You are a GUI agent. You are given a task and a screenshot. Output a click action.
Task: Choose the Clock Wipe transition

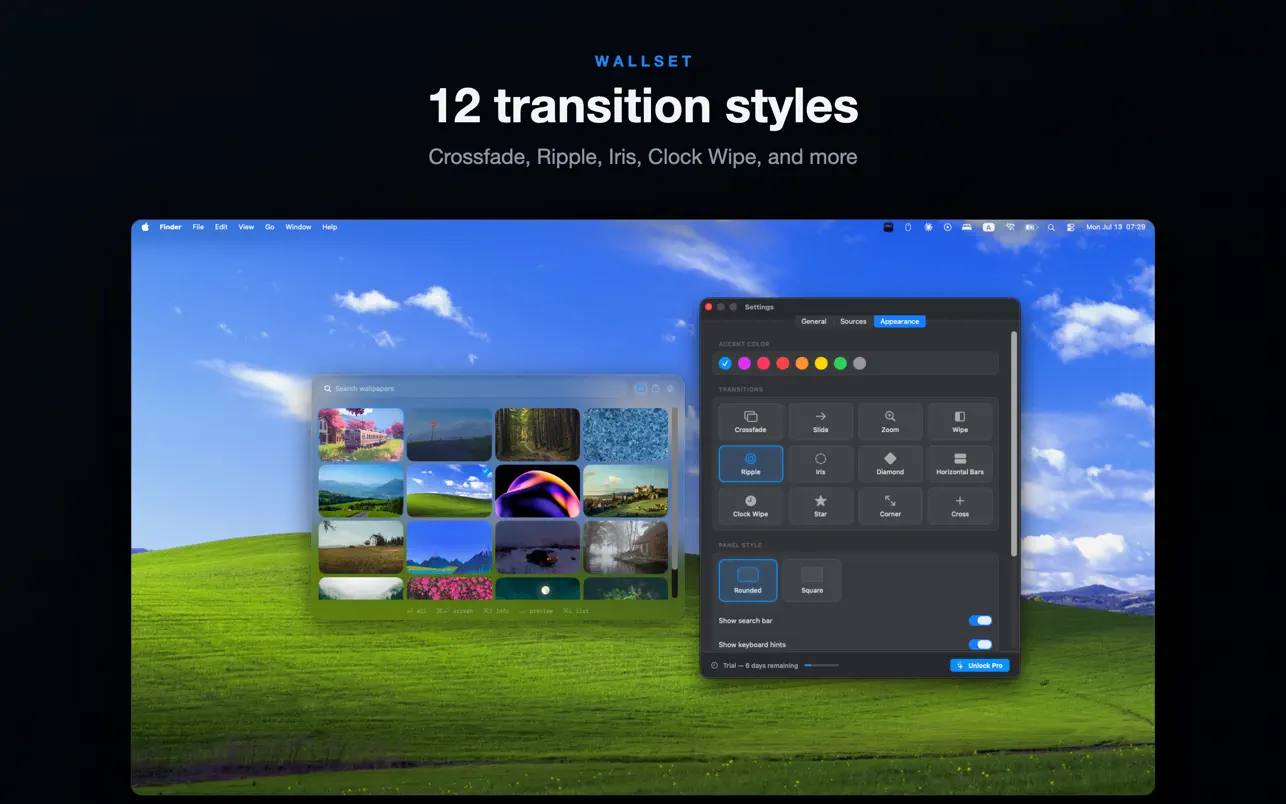click(x=750, y=505)
